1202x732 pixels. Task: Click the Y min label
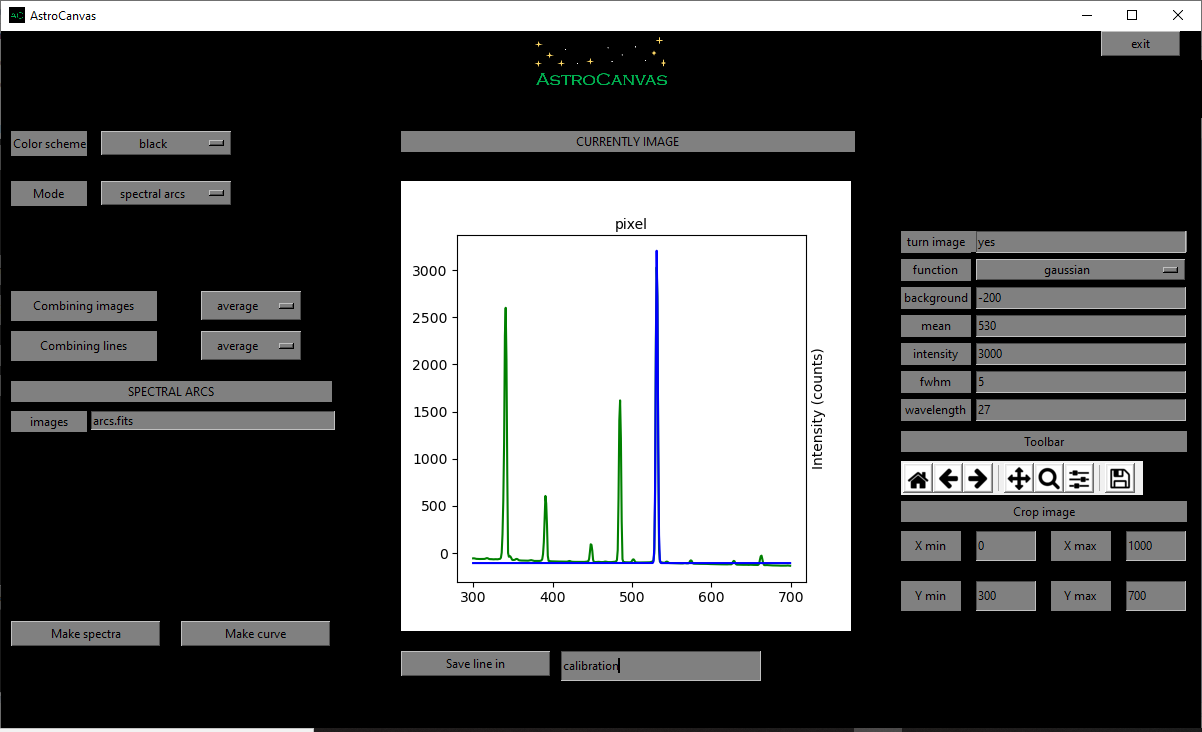(x=931, y=596)
